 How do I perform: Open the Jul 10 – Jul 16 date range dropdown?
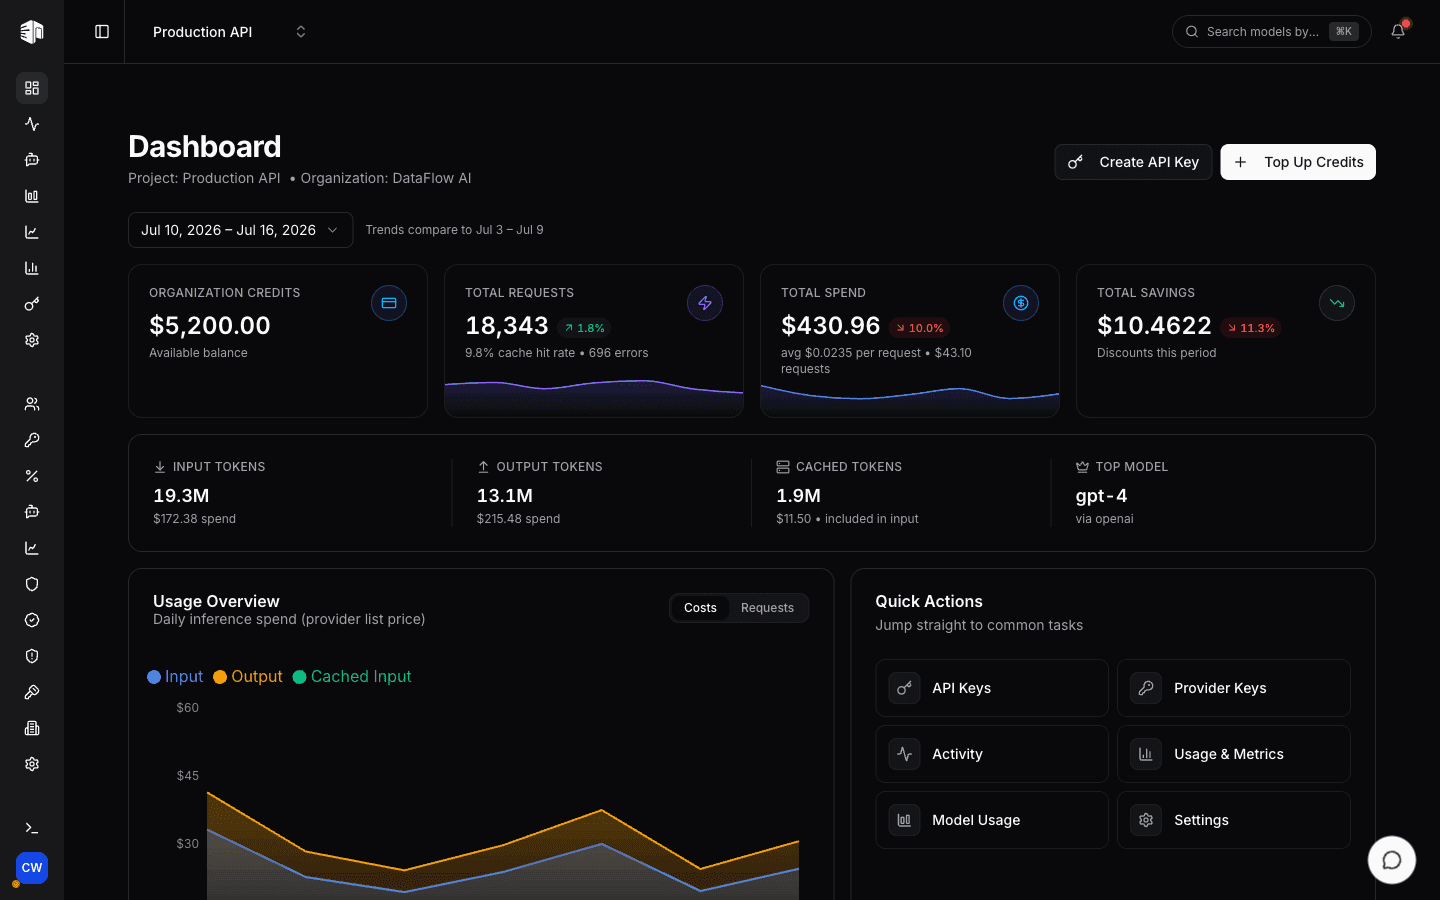240,230
